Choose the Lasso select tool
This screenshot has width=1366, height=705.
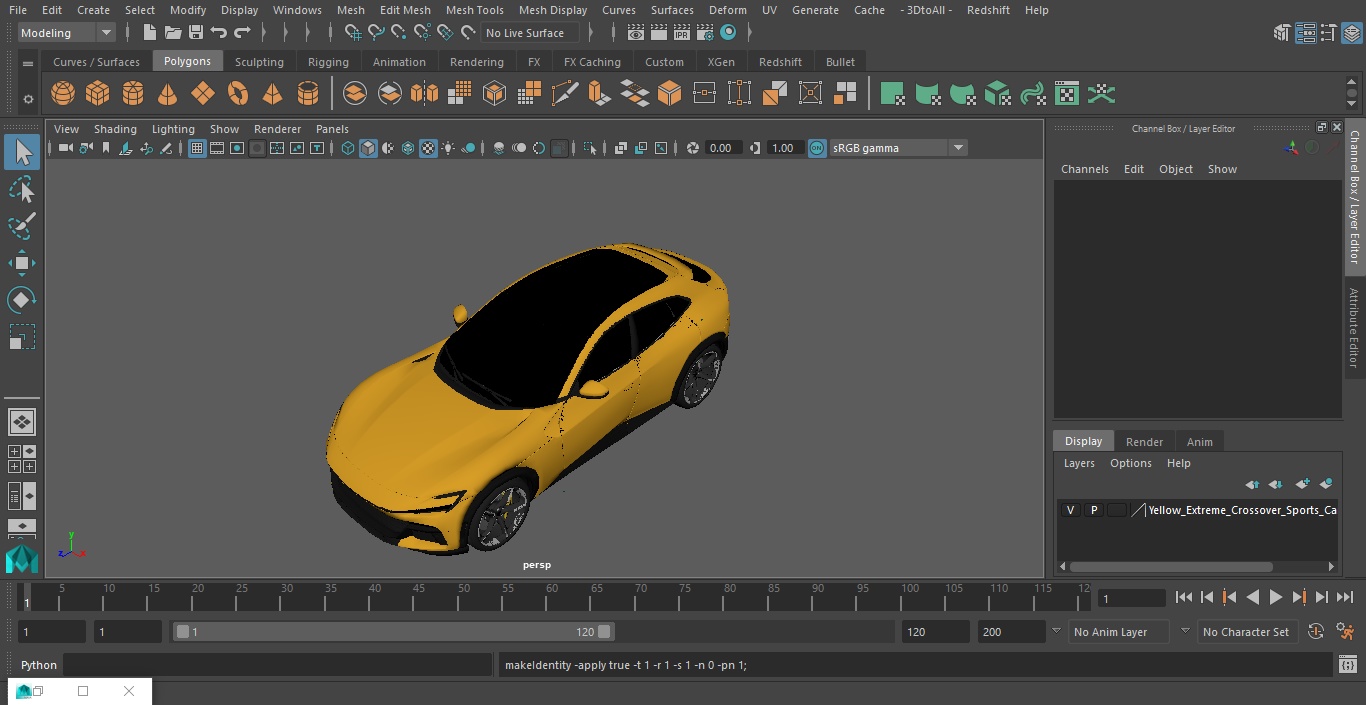point(21,190)
